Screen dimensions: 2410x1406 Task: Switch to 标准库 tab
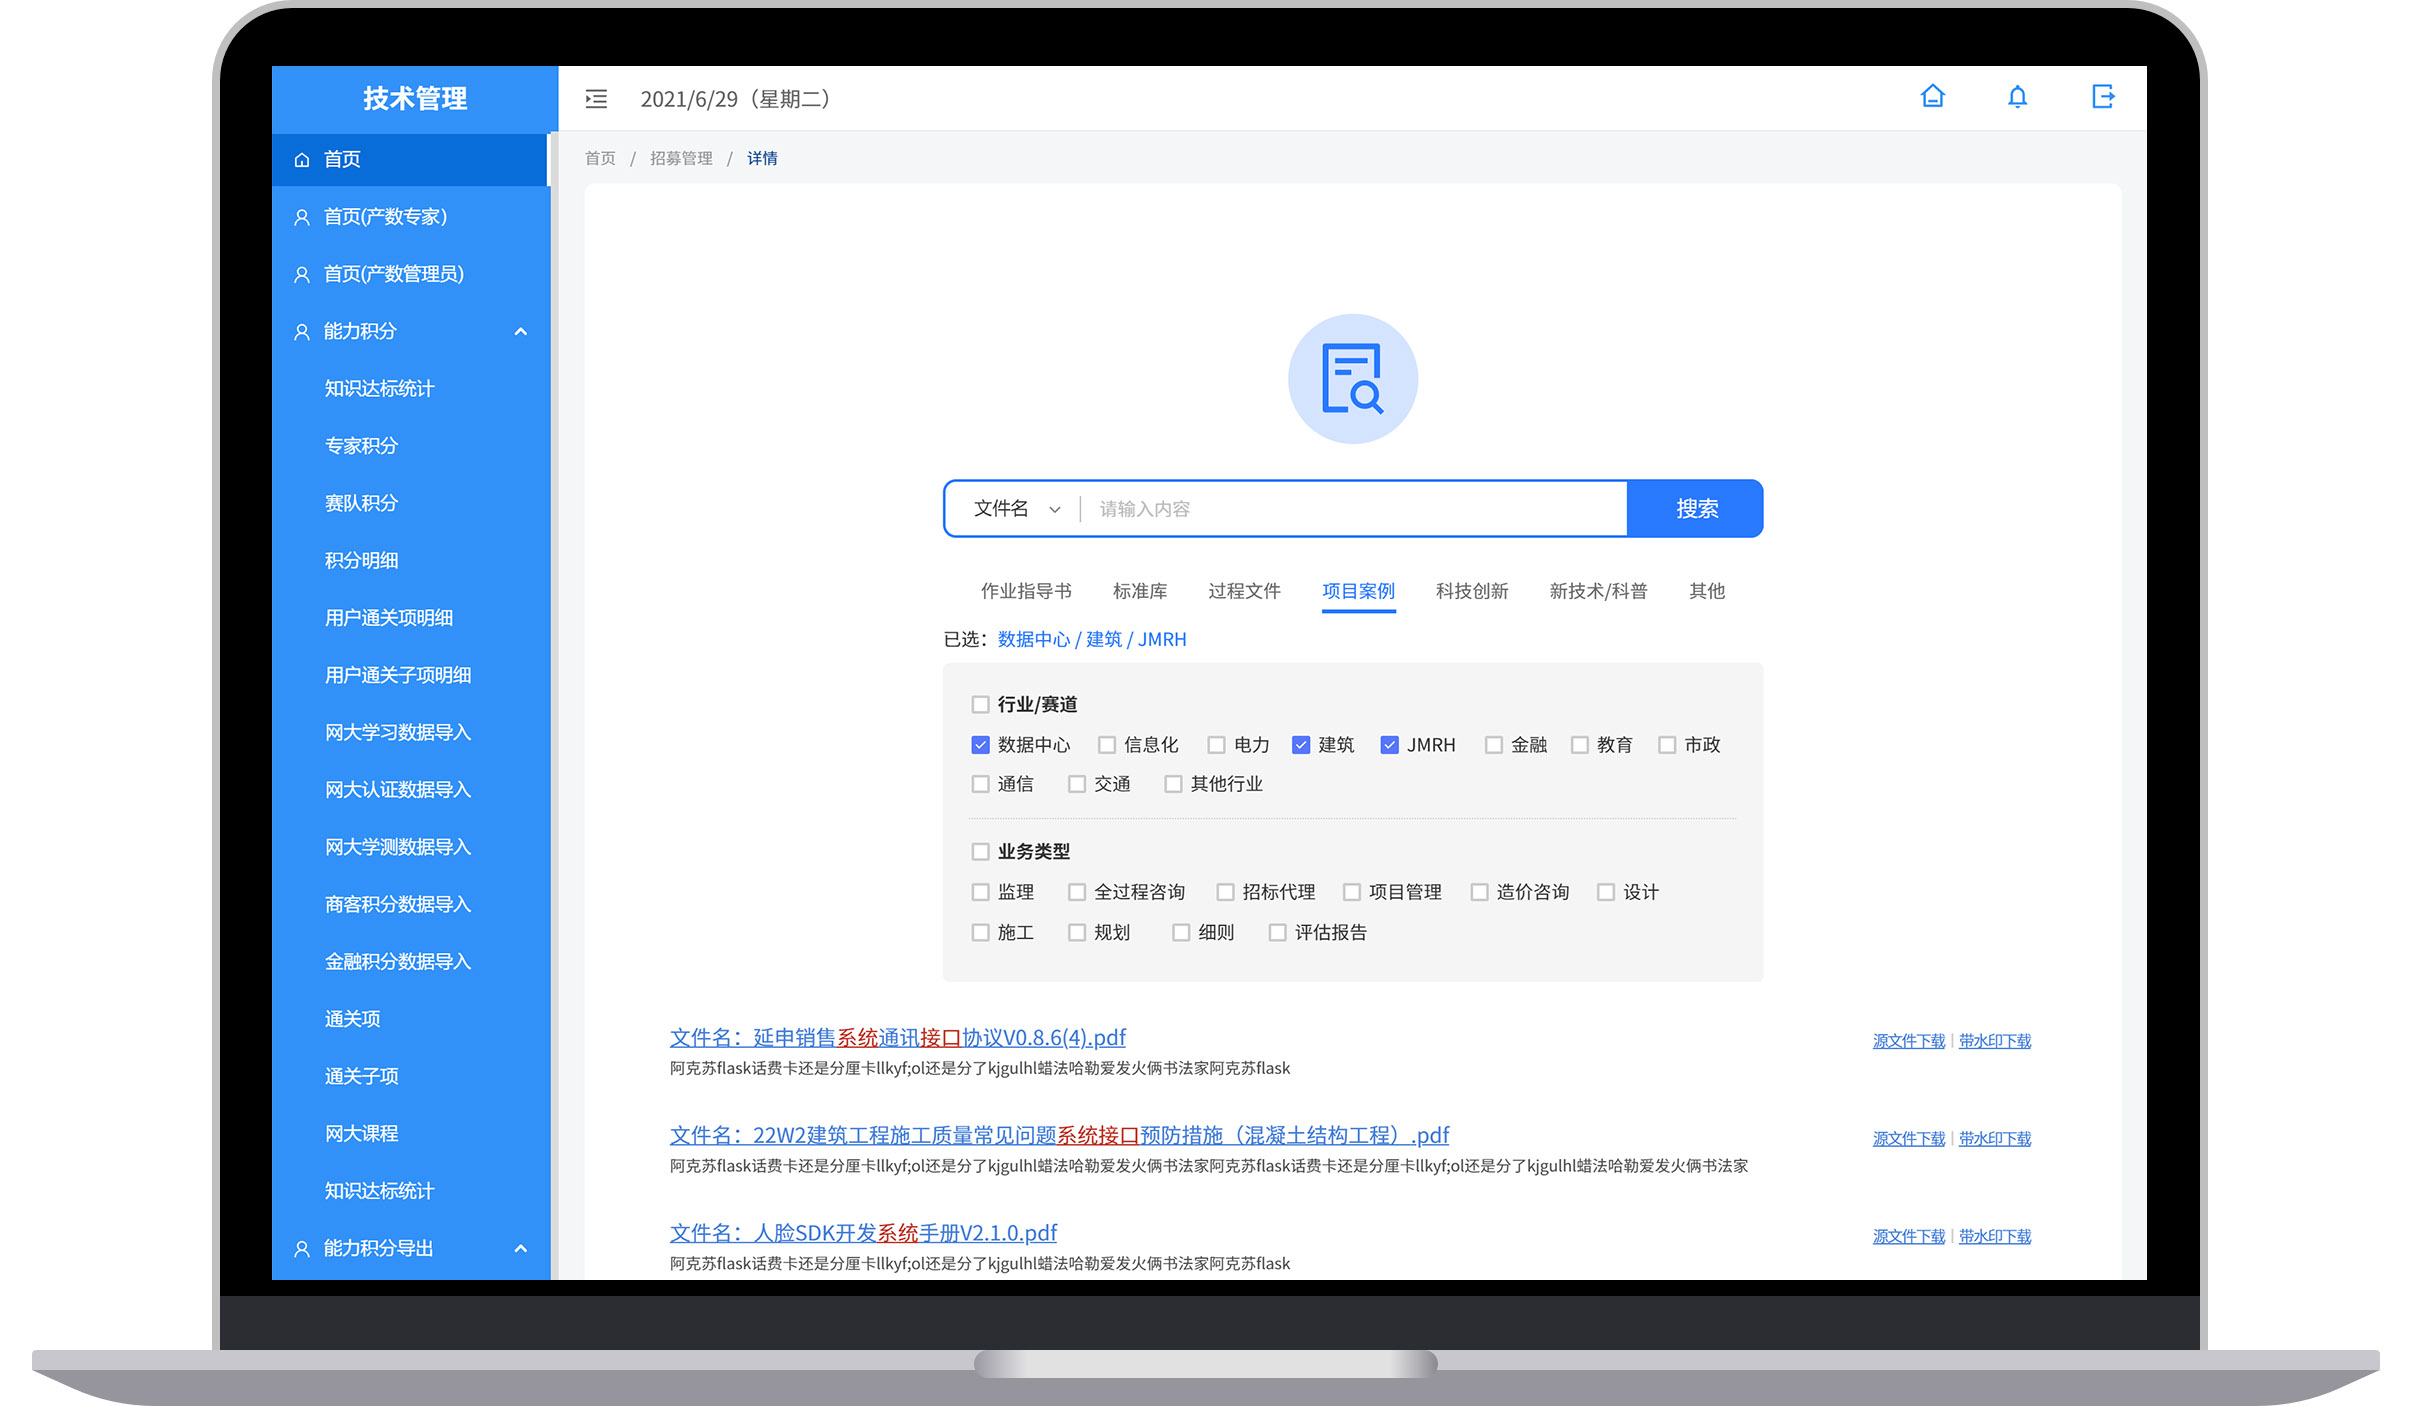click(1140, 591)
